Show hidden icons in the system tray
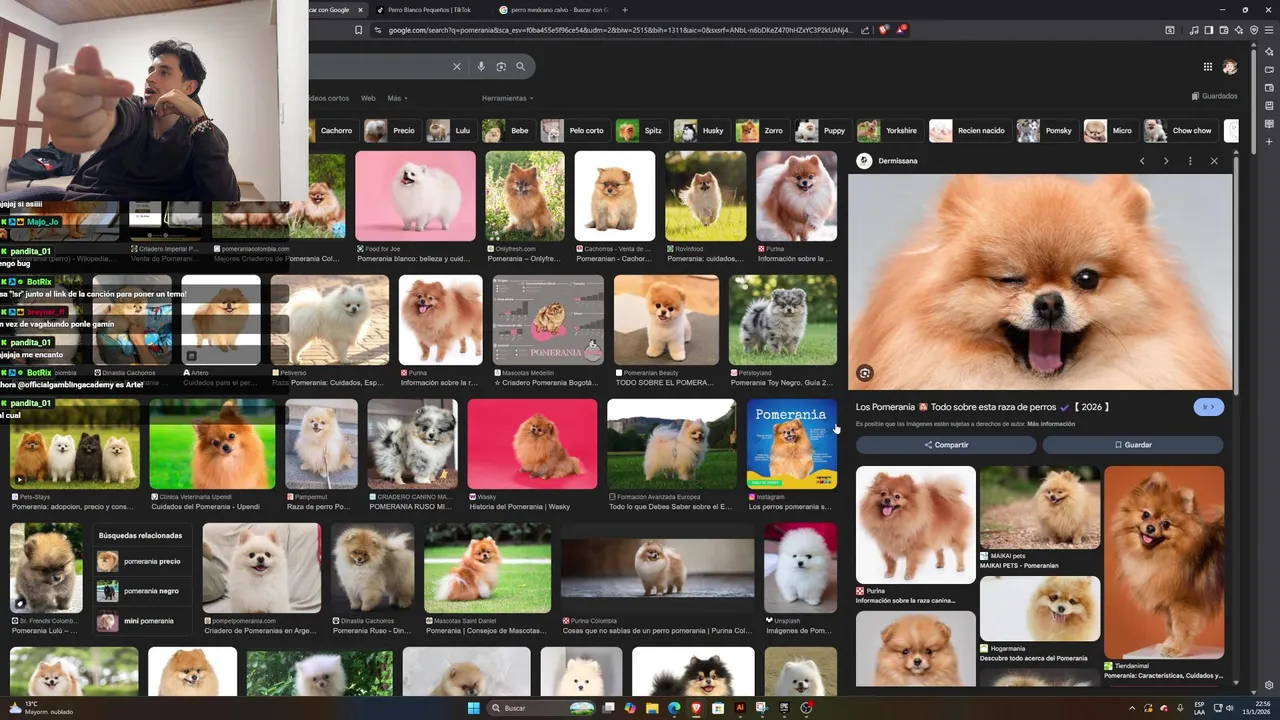The image size is (1280, 720). pyautogui.click(x=1132, y=708)
